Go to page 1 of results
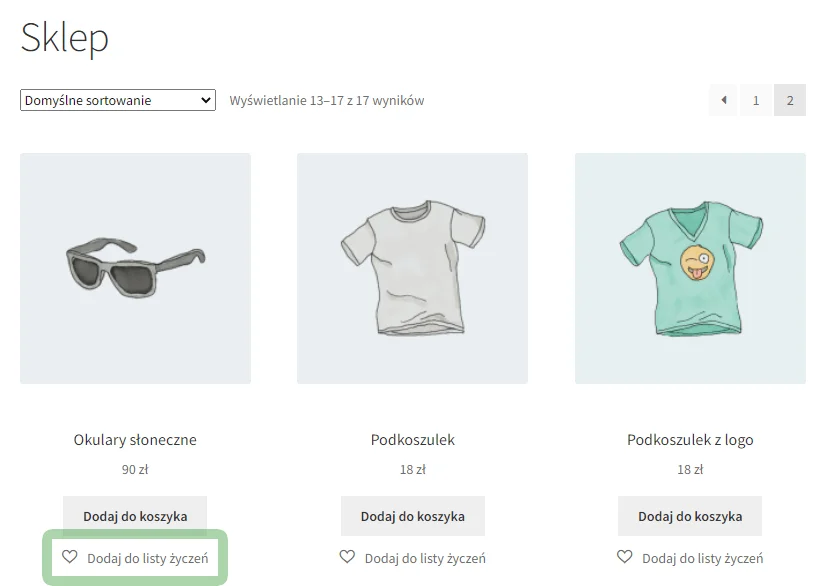Screen dimensions: 826x586 tap(756, 100)
